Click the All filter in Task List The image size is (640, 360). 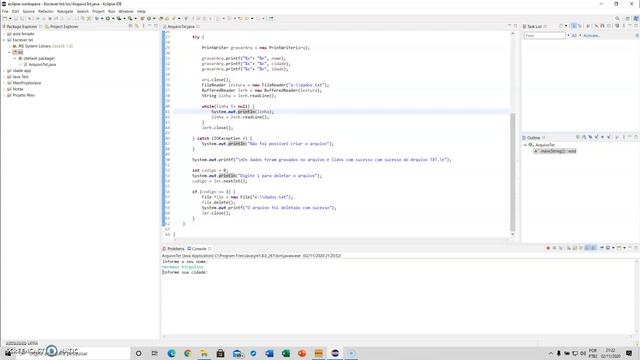574,36
